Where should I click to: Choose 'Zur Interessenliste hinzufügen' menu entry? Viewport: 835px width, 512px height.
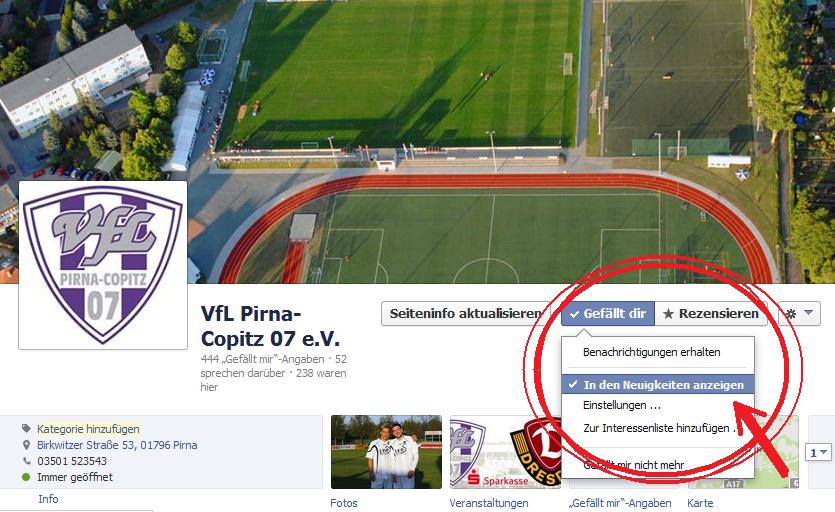[658, 428]
